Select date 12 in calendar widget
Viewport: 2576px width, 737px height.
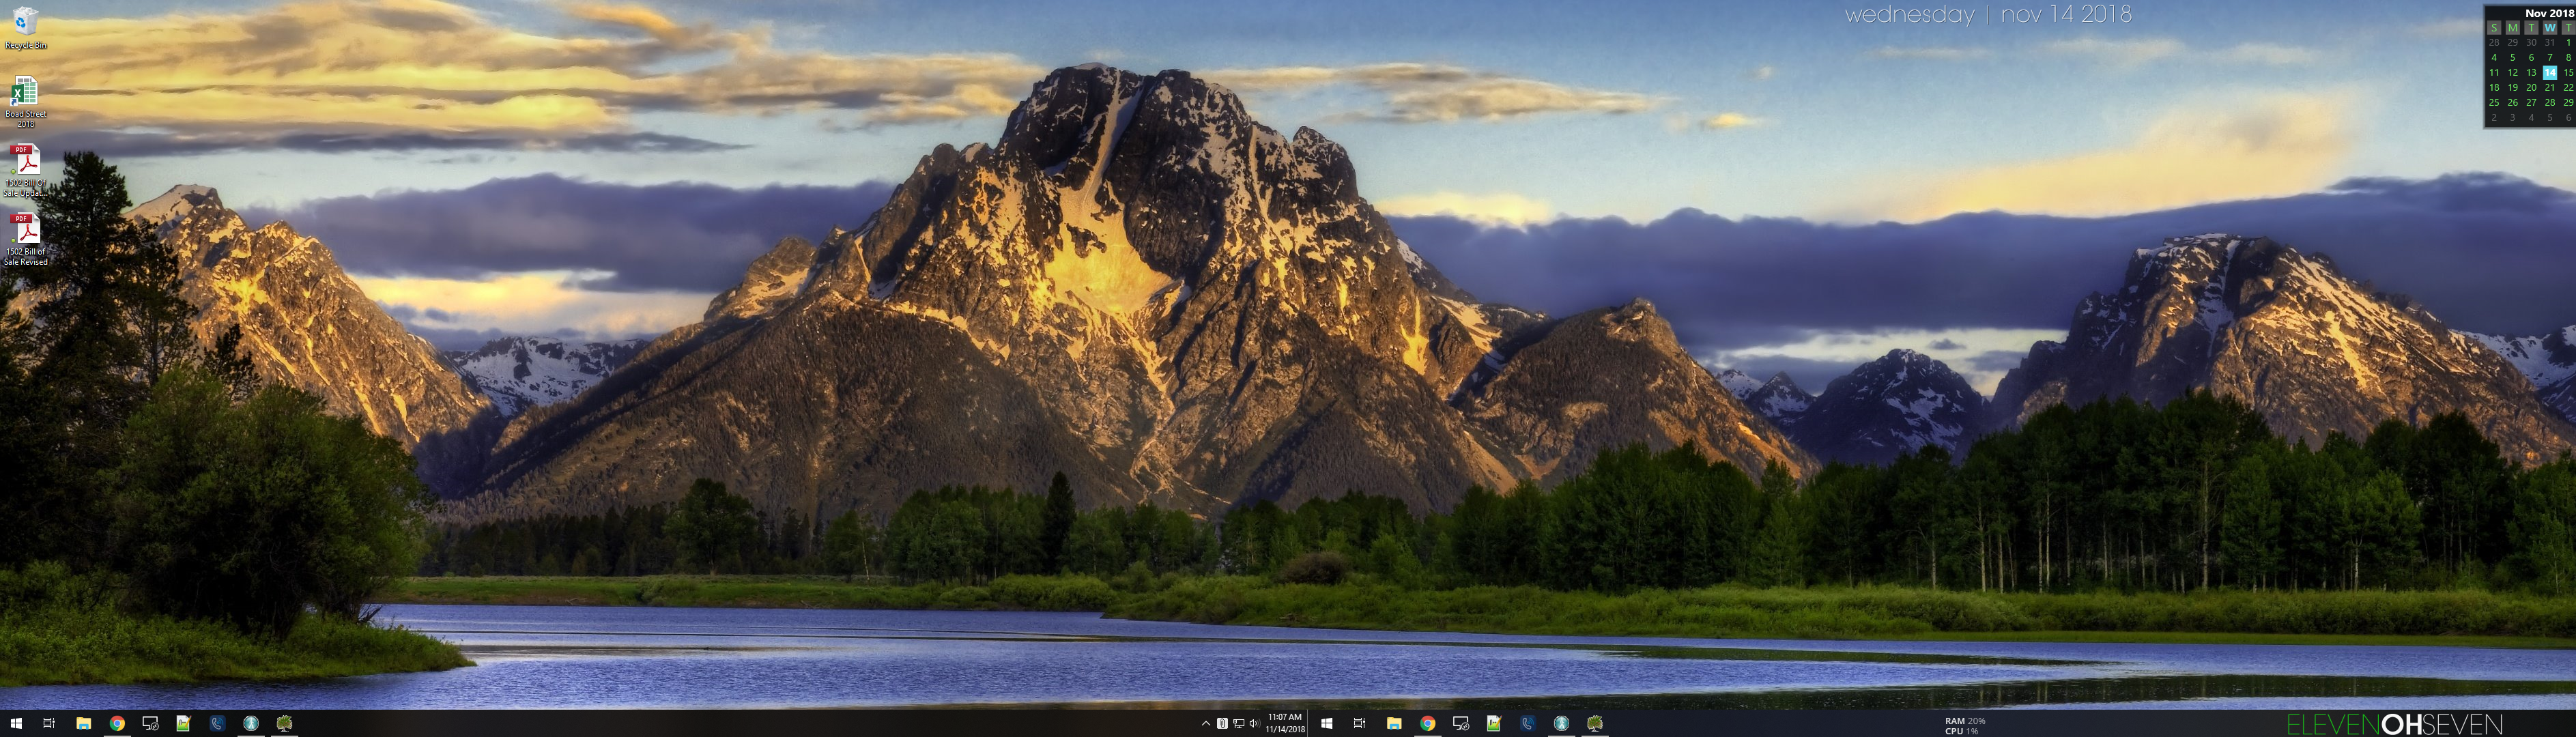2513,72
